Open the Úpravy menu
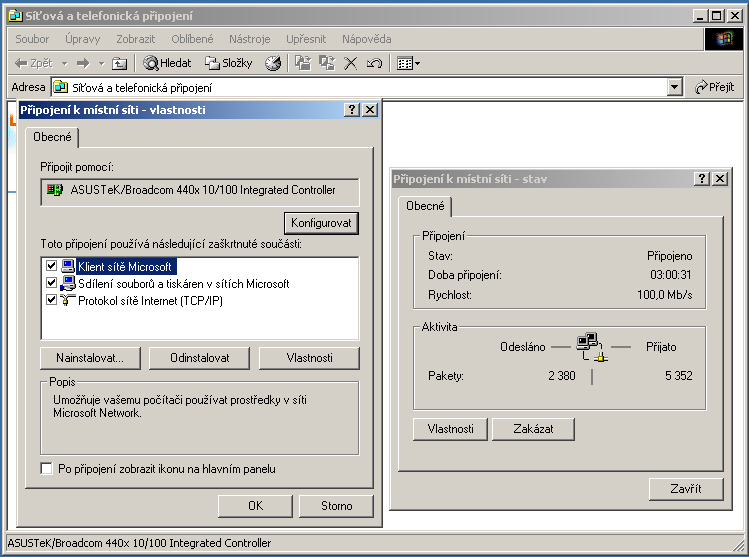Screen dimensions: 749x557 click(83, 39)
